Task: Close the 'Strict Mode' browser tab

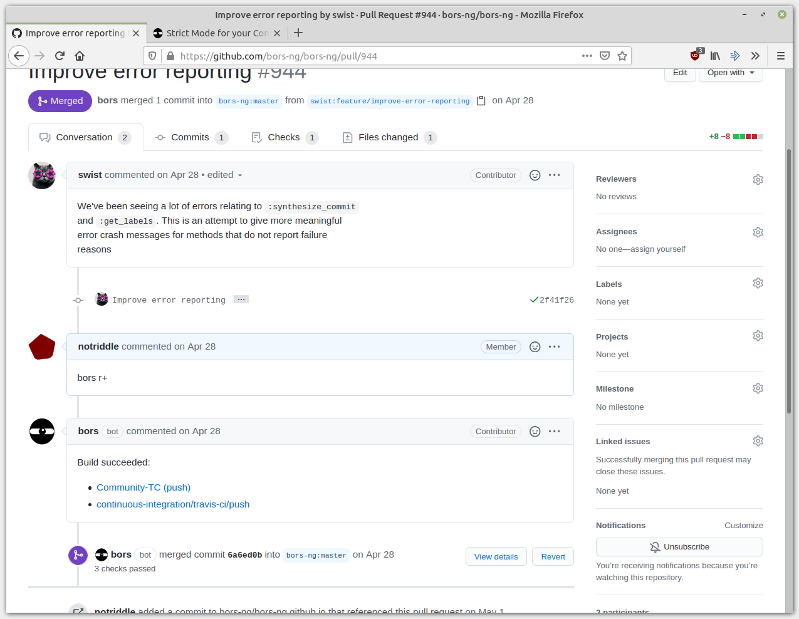Action: 277,33
